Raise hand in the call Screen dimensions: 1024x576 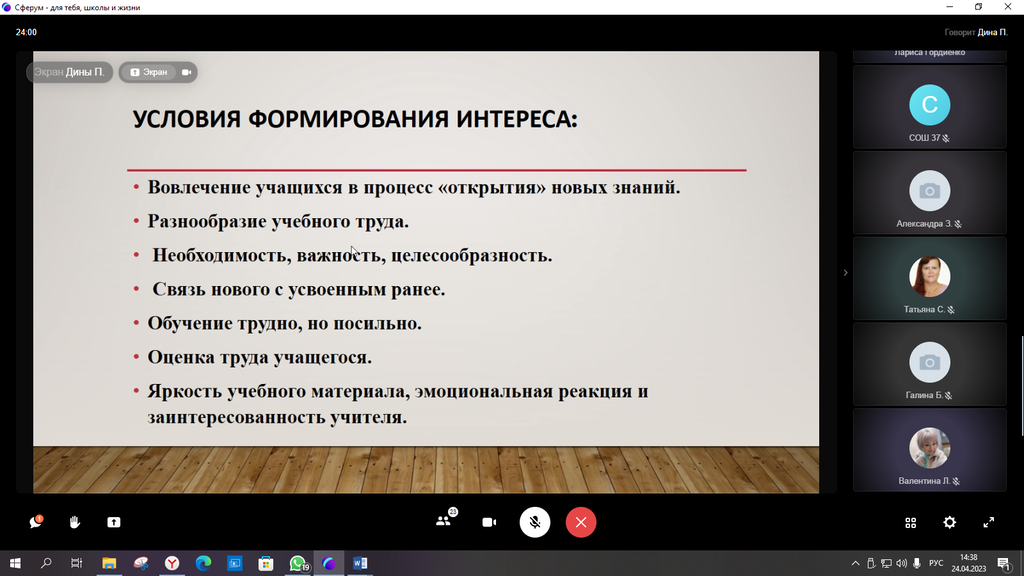coord(74,522)
